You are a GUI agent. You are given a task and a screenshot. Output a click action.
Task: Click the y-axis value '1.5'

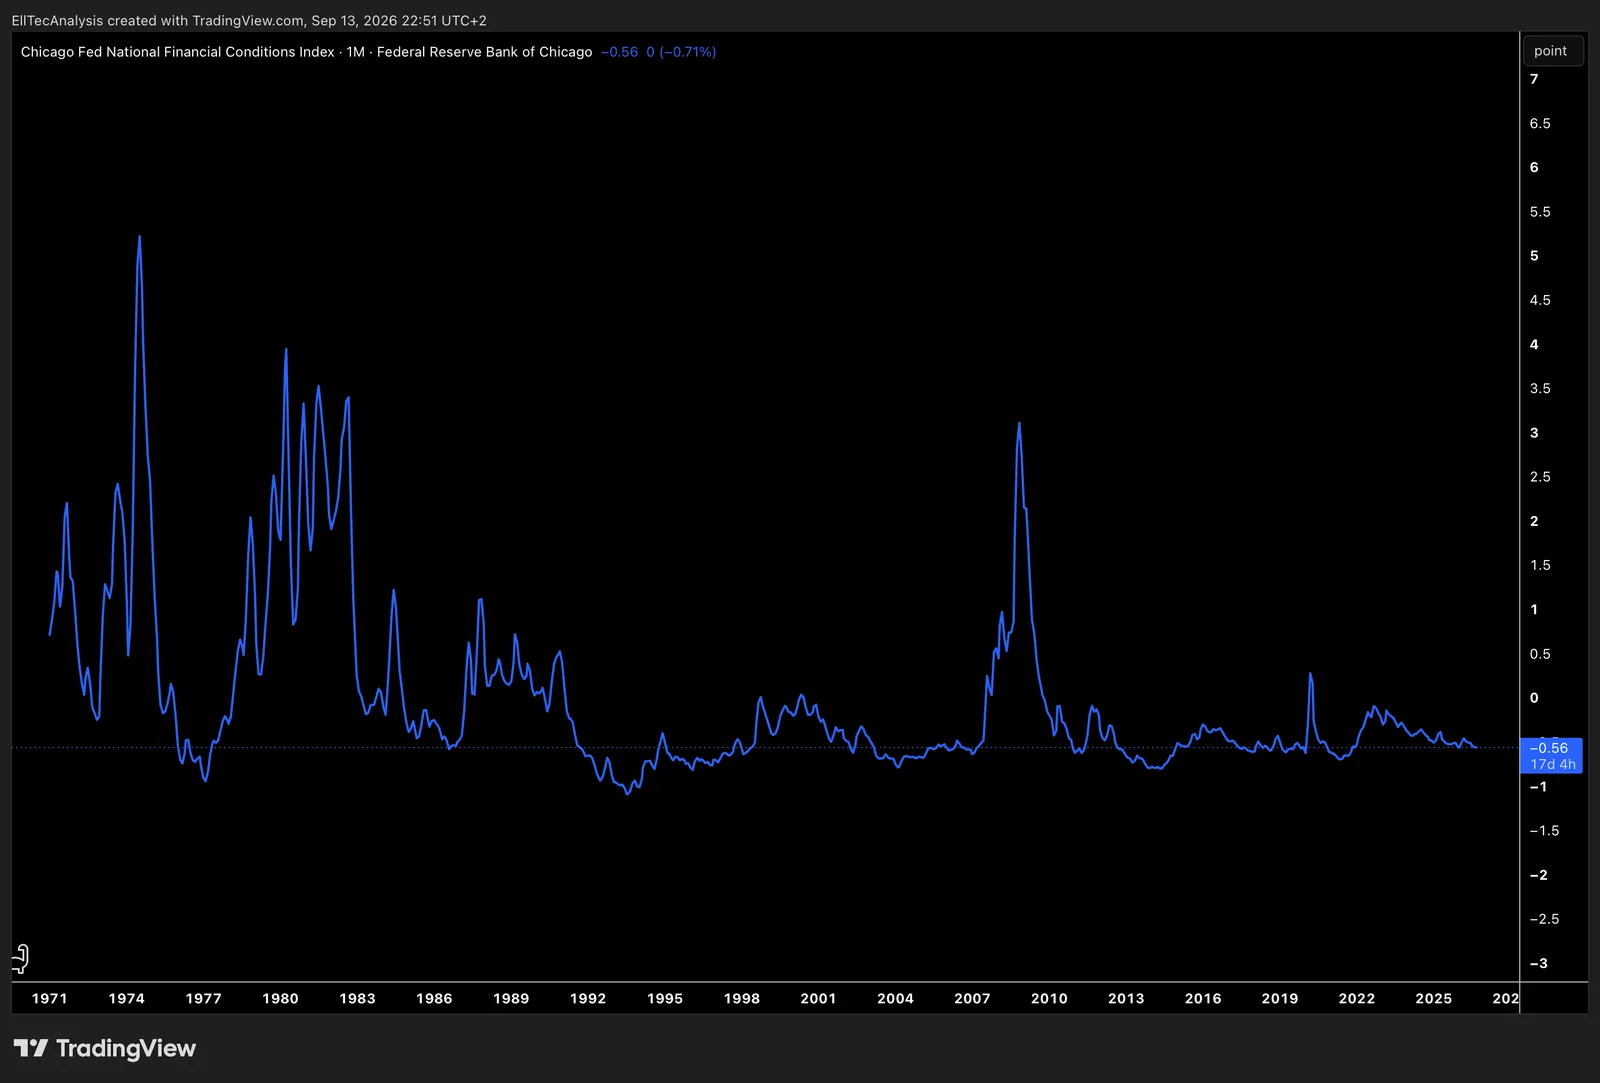pos(1540,565)
